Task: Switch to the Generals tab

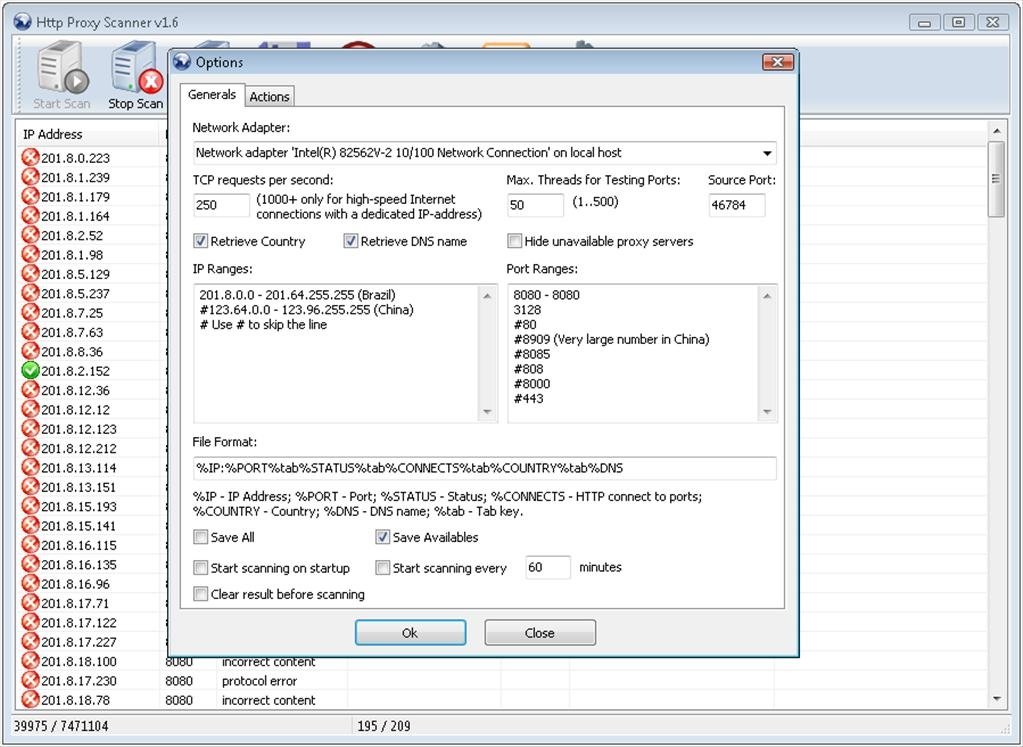Action: 212,95
